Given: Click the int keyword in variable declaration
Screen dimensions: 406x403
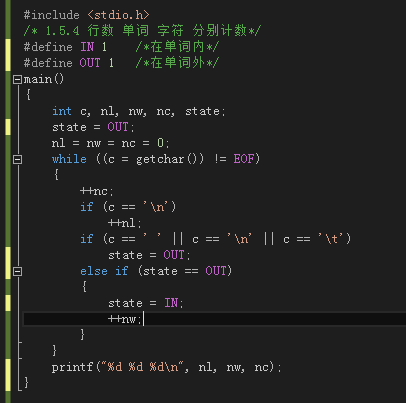Looking at the screenshot, I should 62,111.
